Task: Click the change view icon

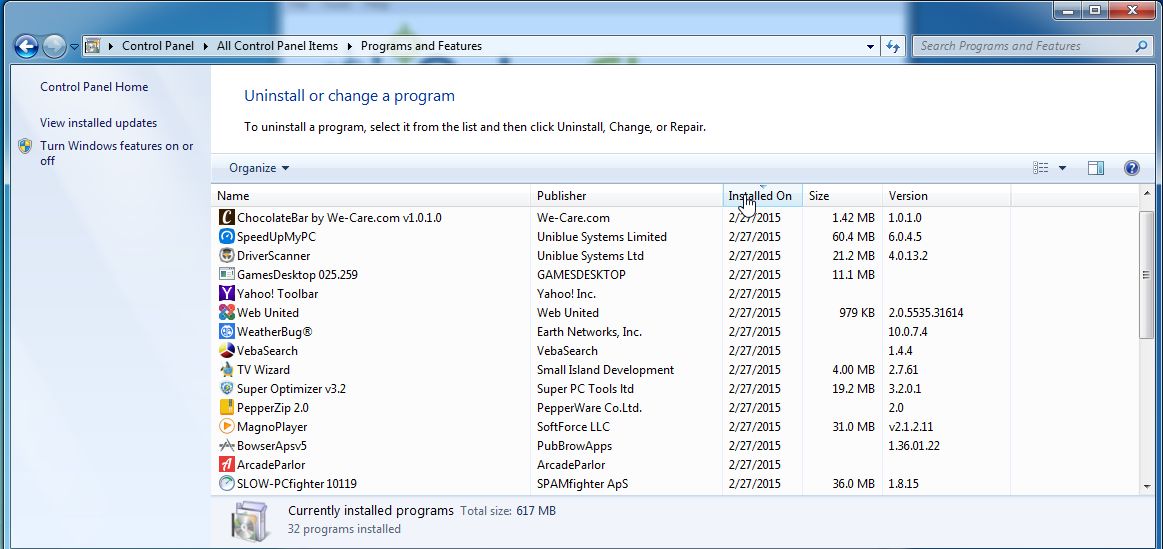Action: pos(1041,168)
